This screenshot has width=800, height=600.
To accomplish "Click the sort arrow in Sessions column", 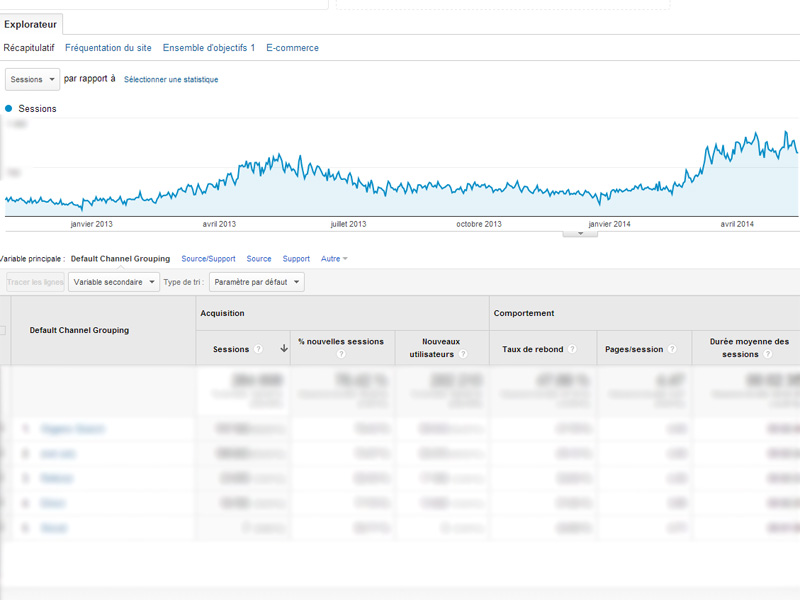I will pos(284,349).
